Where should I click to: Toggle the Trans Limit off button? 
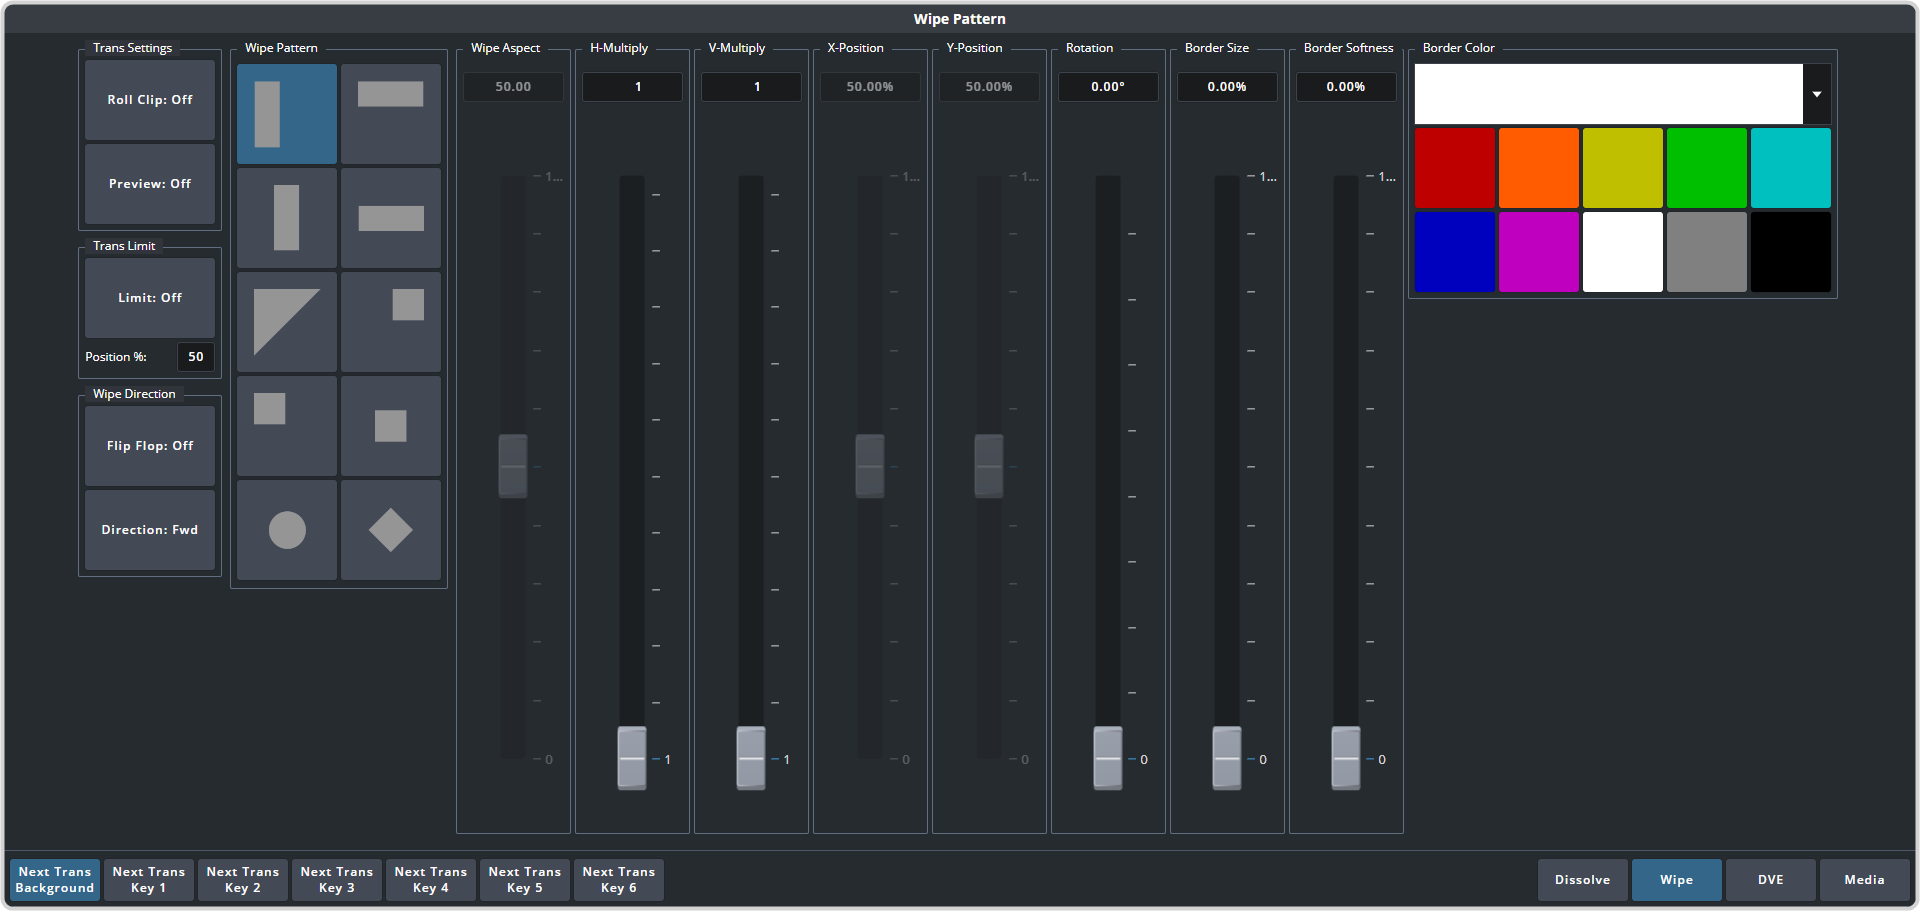coord(150,298)
